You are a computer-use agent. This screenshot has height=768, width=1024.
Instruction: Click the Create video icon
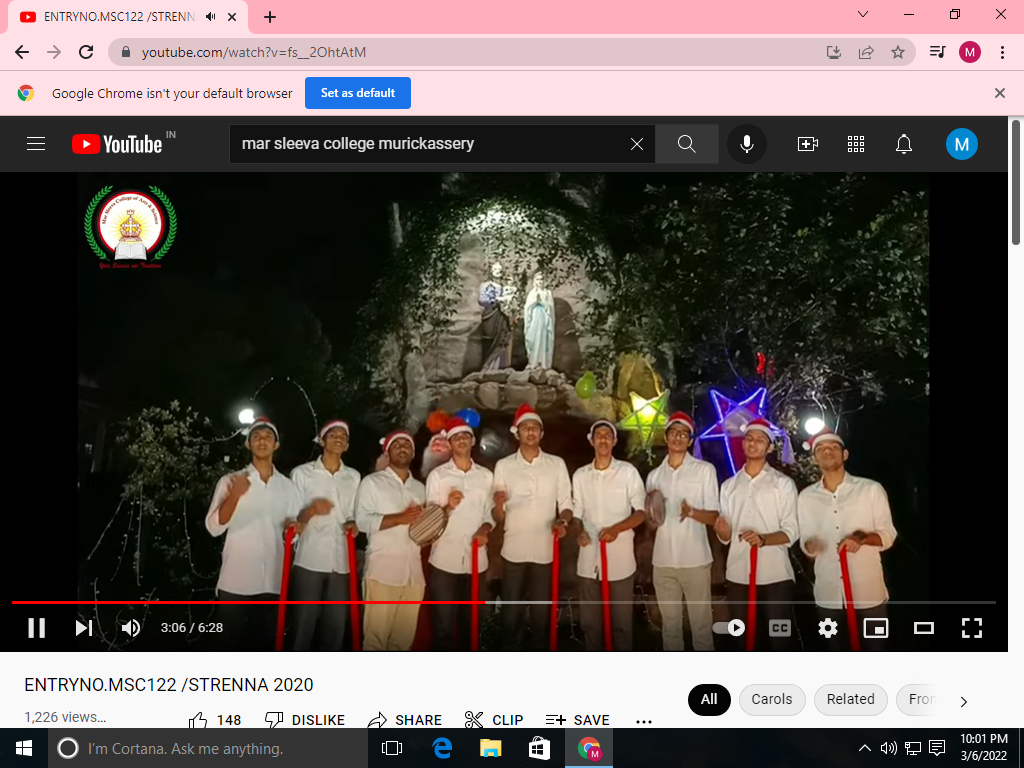tap(808, 144)
